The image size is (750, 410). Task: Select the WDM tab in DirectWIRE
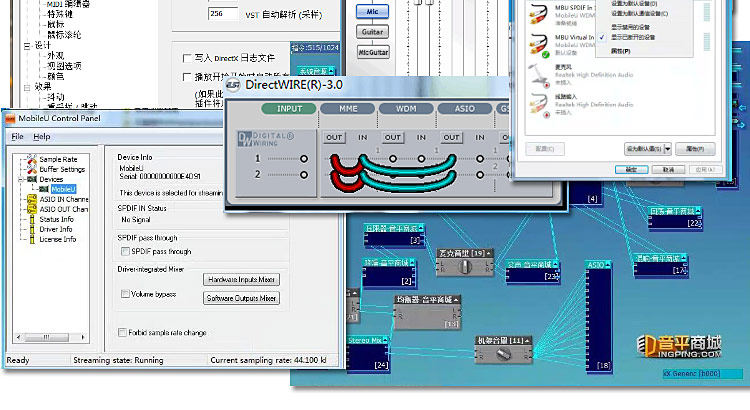[x=406, y=109]
